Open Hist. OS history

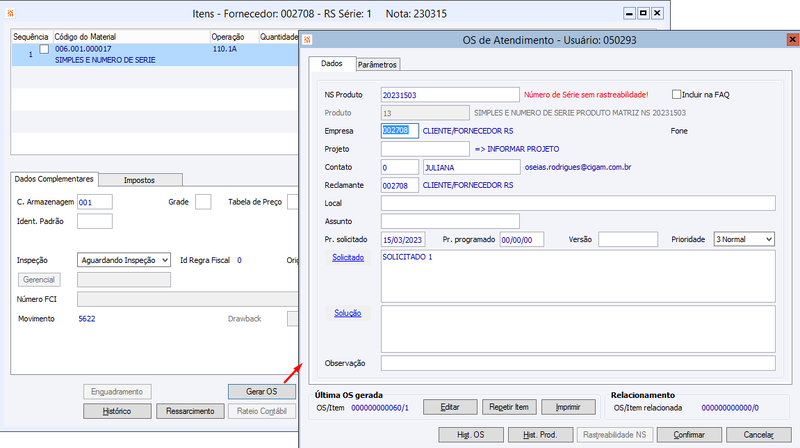[470, 435]
